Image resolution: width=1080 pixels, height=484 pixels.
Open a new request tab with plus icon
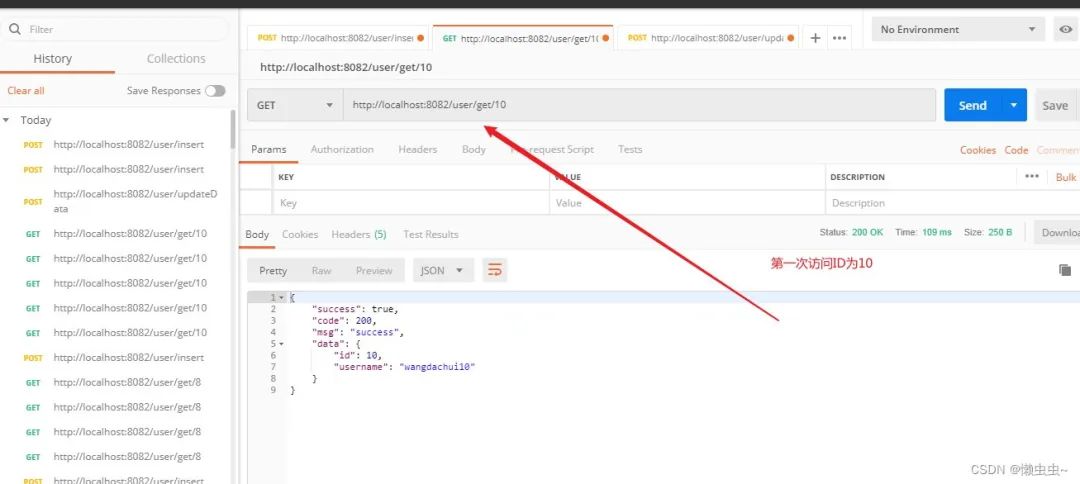815,38
